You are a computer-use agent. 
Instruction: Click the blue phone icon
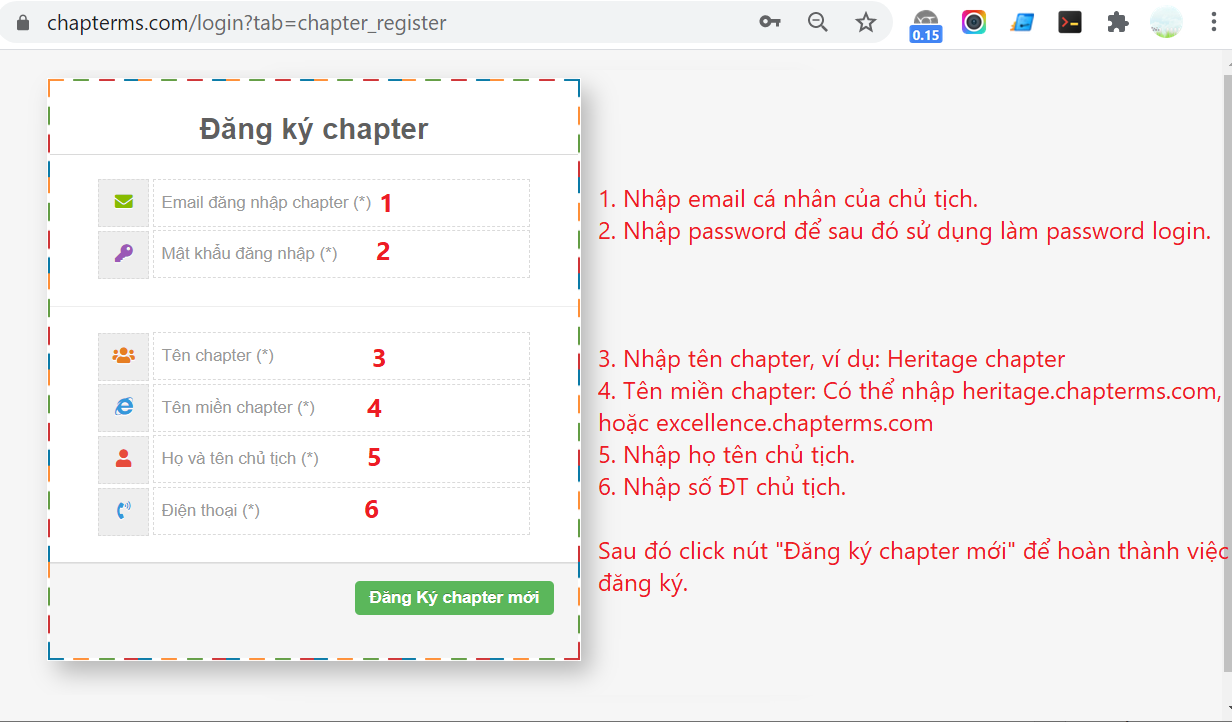point(123,511)
